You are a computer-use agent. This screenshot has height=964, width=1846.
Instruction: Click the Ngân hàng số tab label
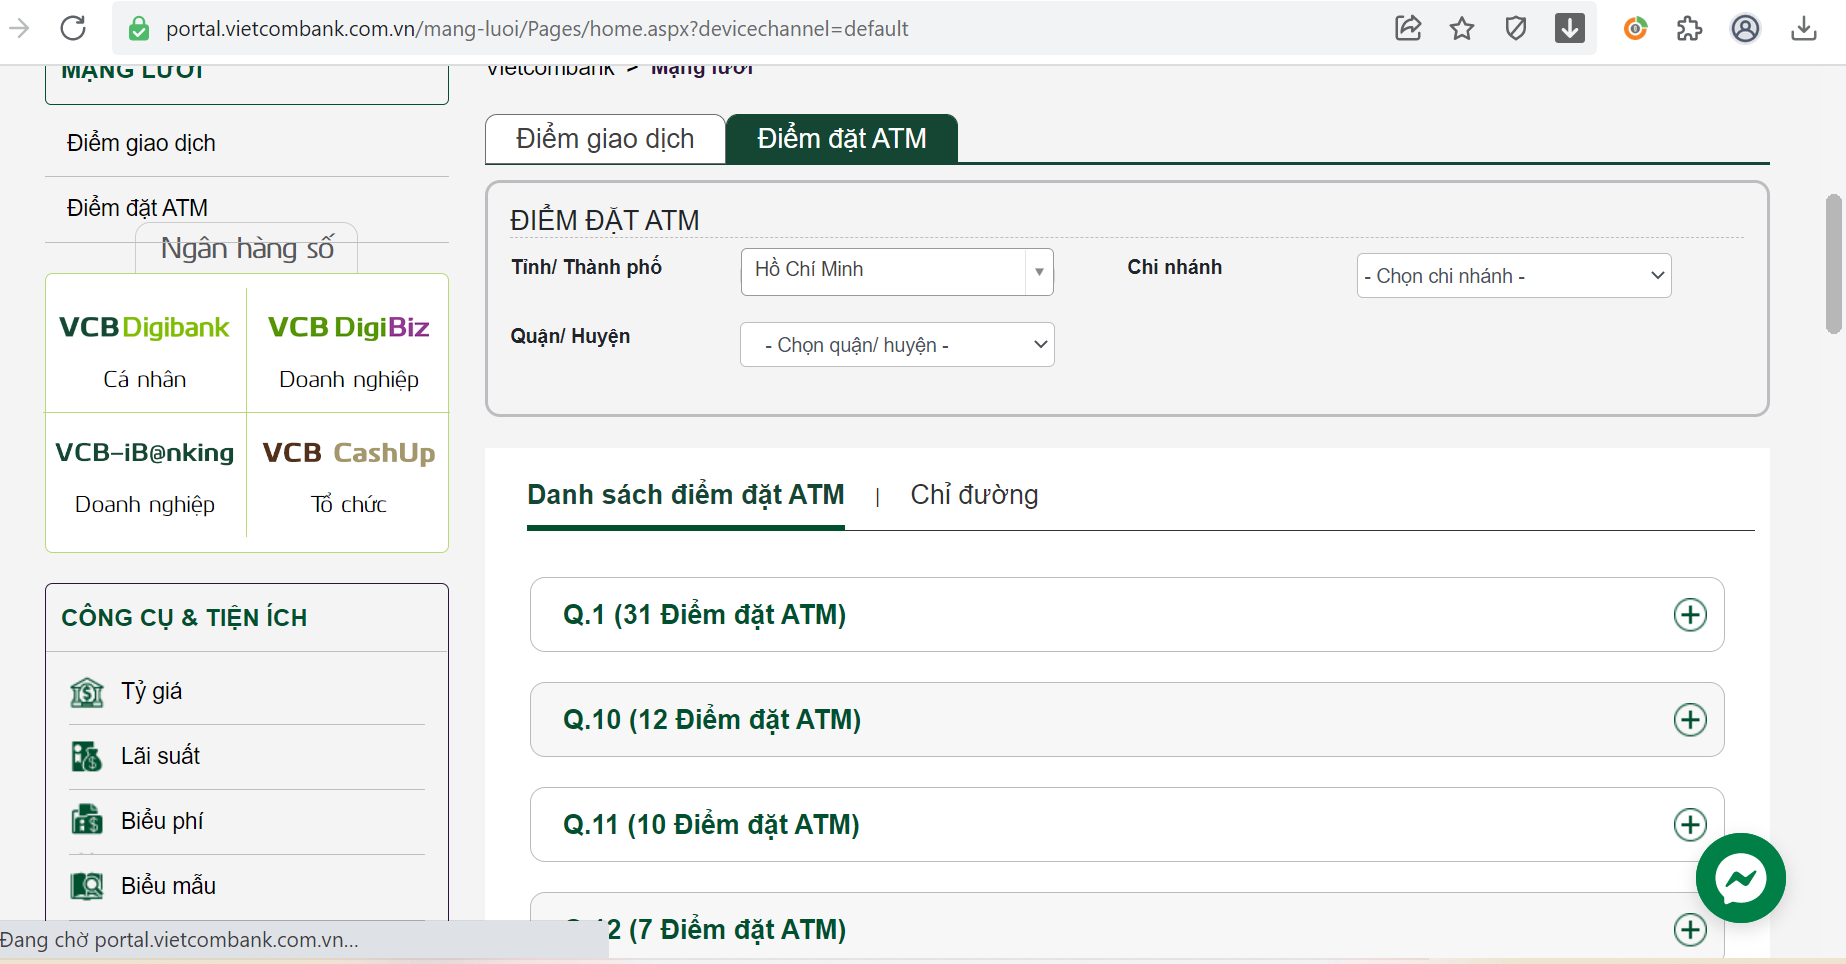click(x=247, y=248)
